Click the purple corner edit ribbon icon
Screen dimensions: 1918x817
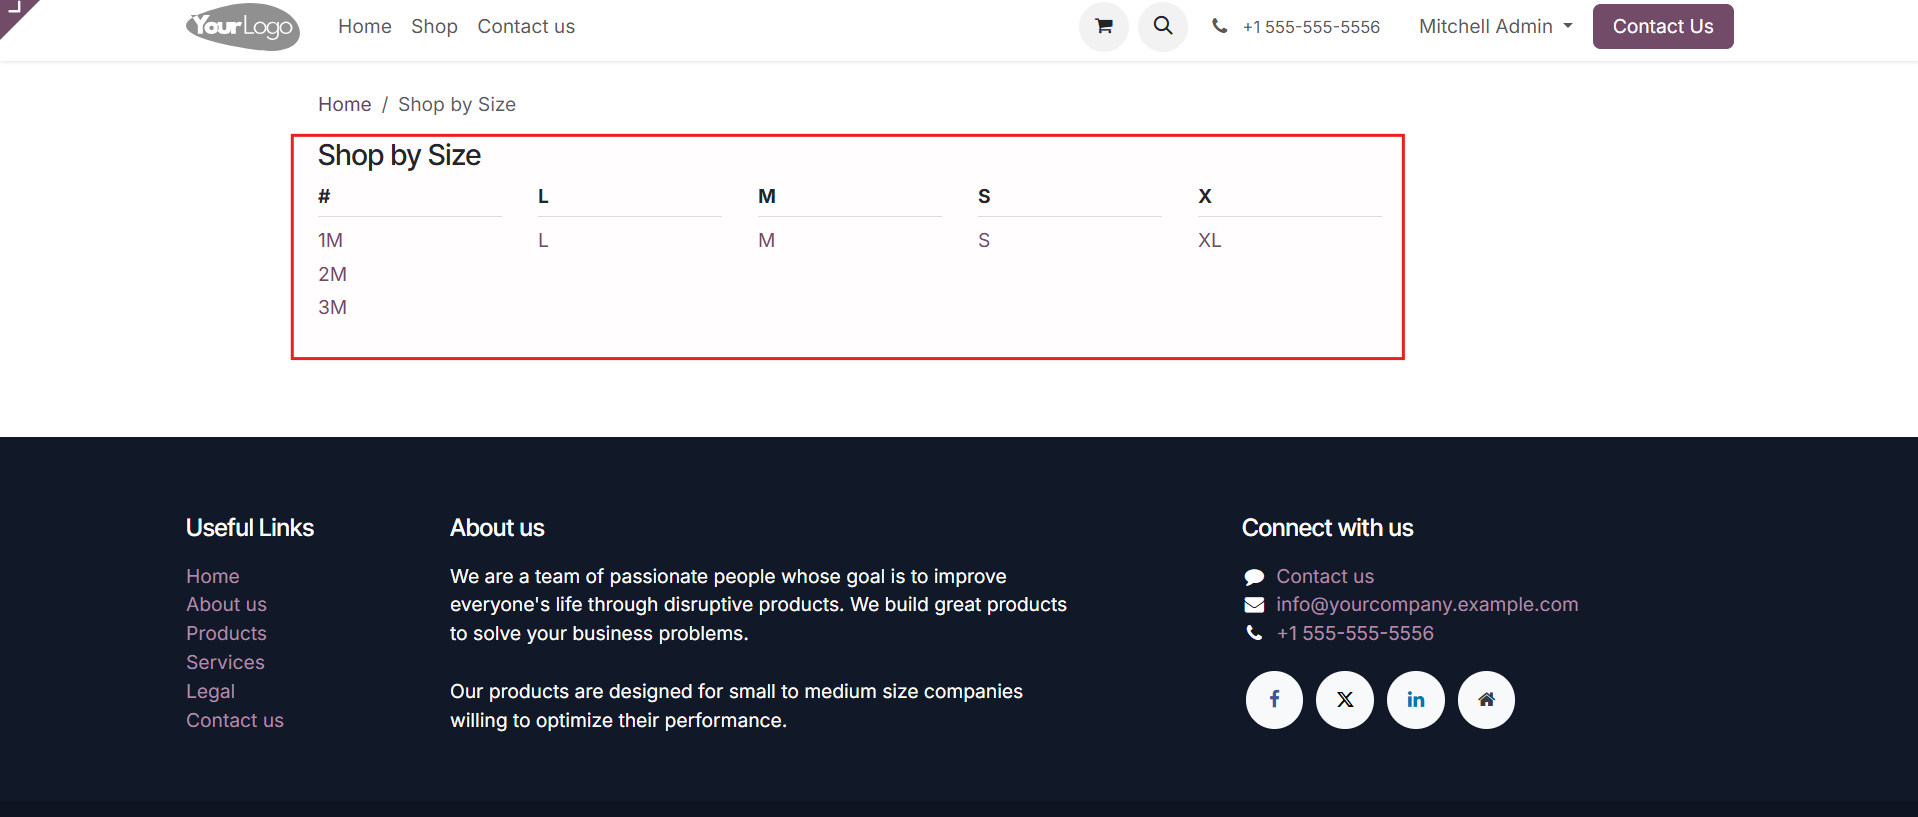pyautogui.click(x=15, y=12)
